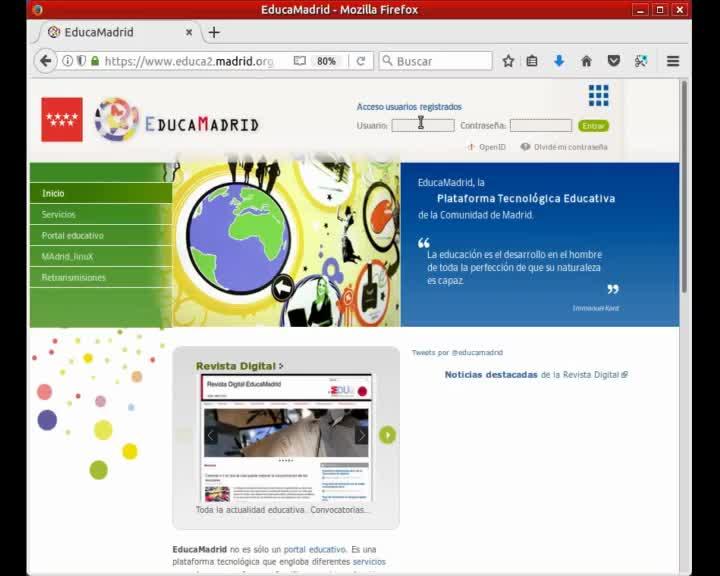This screenshot has height=576, width=720.
Task: Open Tweets por @educamadrid link
Action: point(457,353)
